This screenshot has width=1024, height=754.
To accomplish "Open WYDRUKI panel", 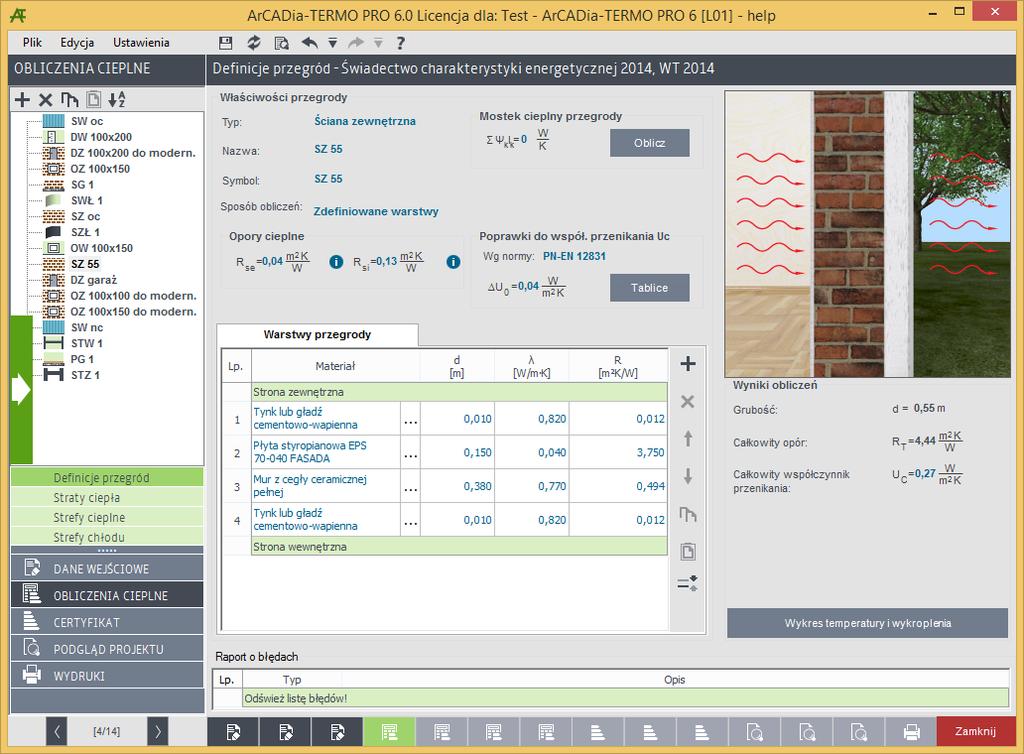I will pyautogui.click(x=107, y=676).
